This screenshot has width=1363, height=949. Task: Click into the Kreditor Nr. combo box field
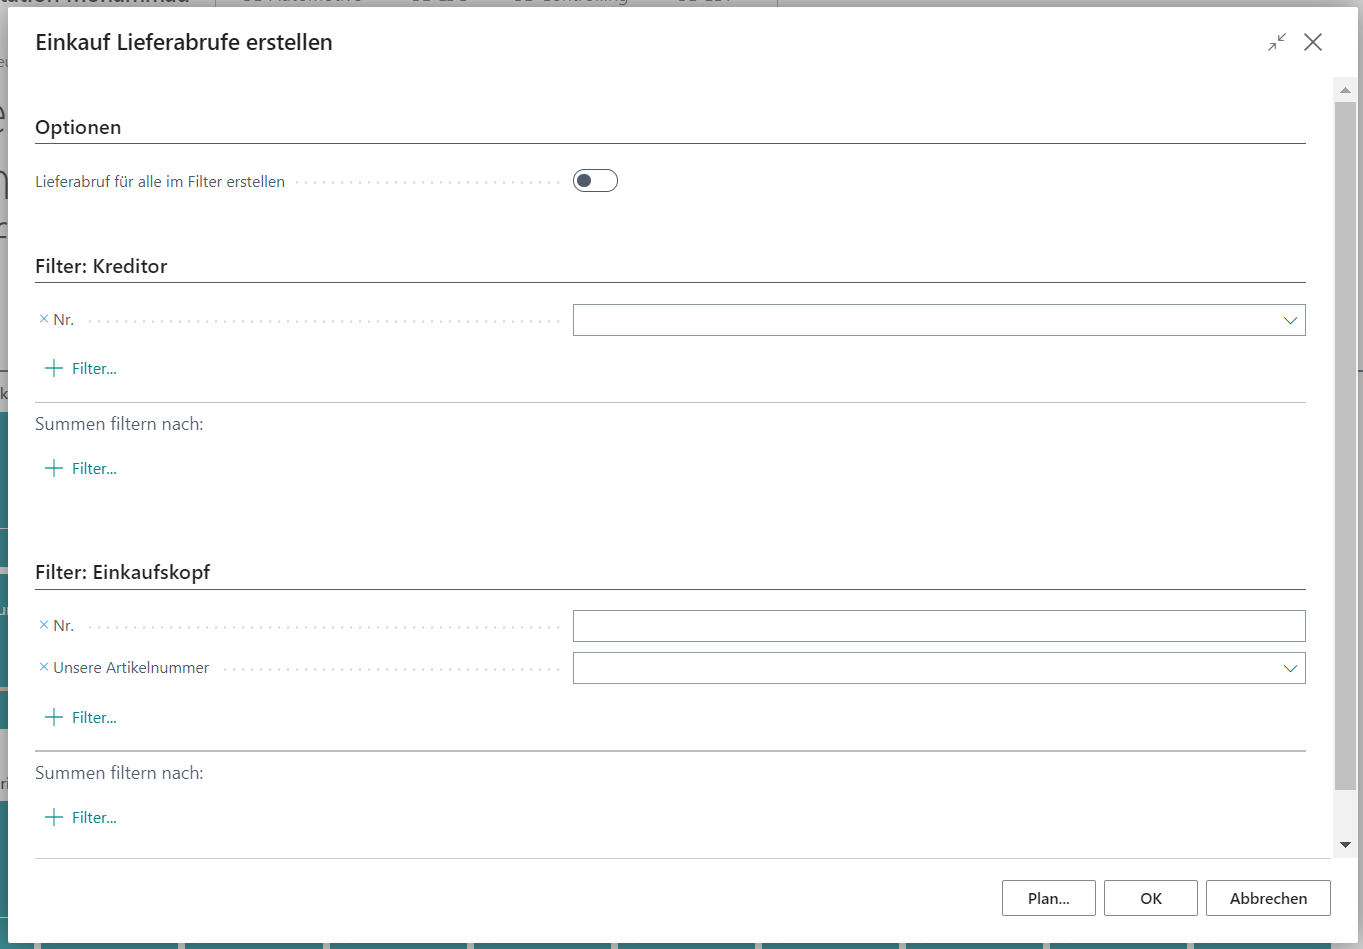click(920, 320)
